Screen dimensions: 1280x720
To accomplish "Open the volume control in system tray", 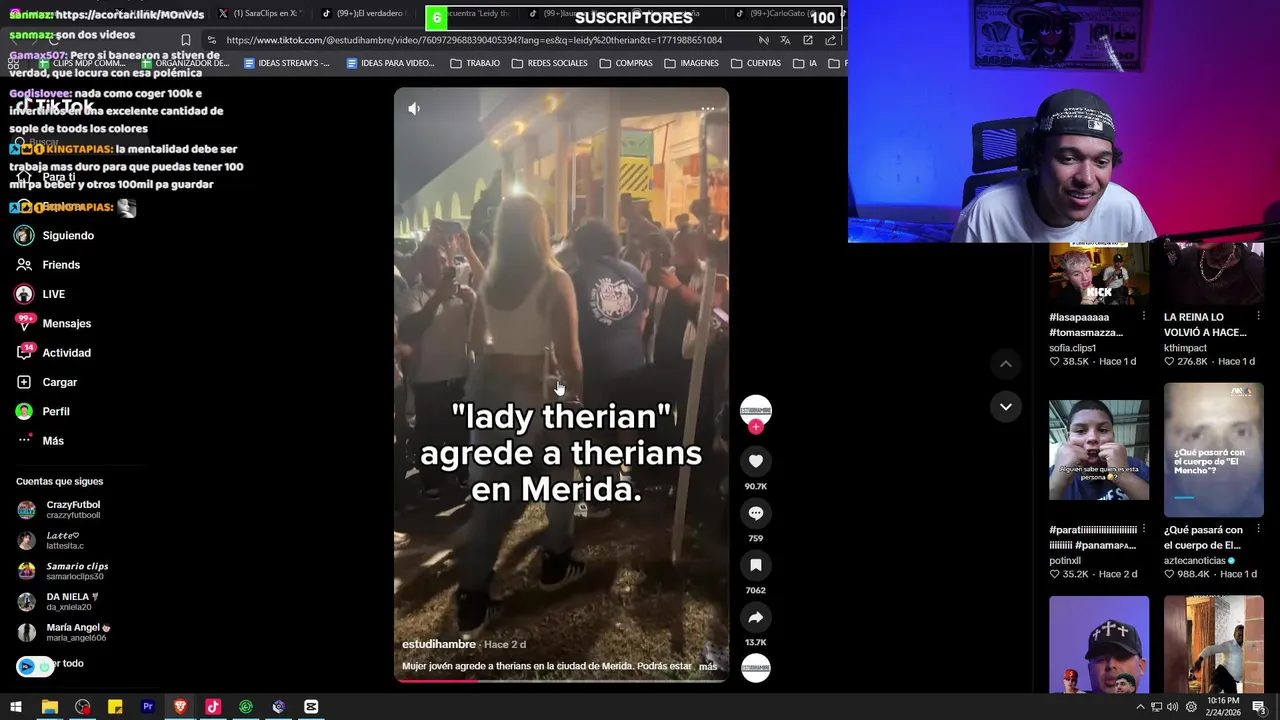I will (1172, 707).
